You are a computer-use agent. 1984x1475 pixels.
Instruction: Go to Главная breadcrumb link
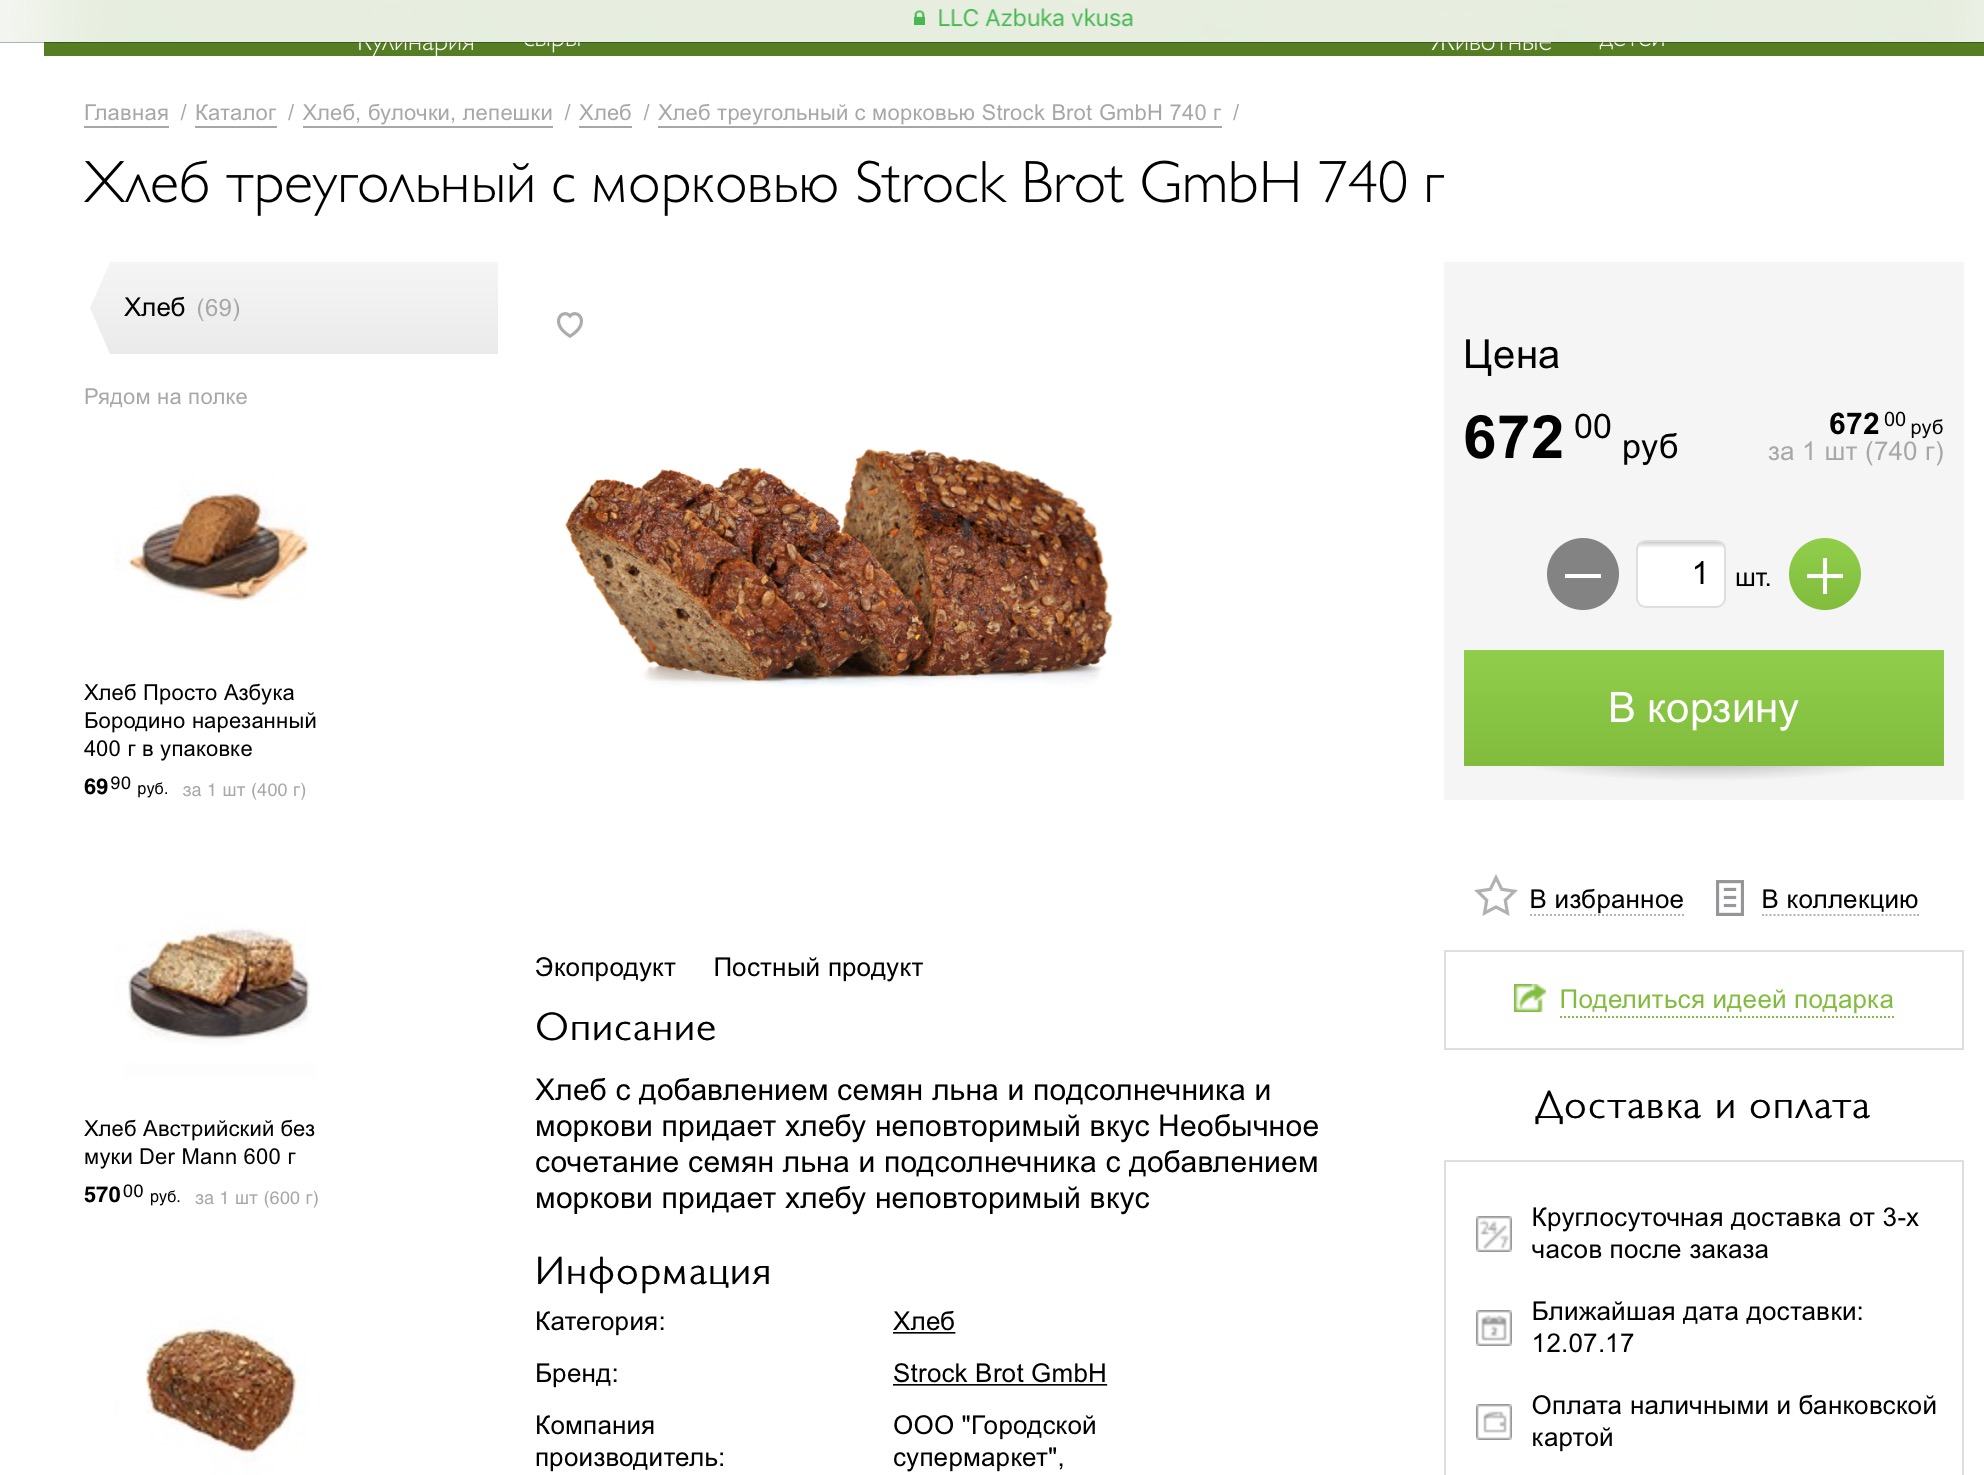126,113
